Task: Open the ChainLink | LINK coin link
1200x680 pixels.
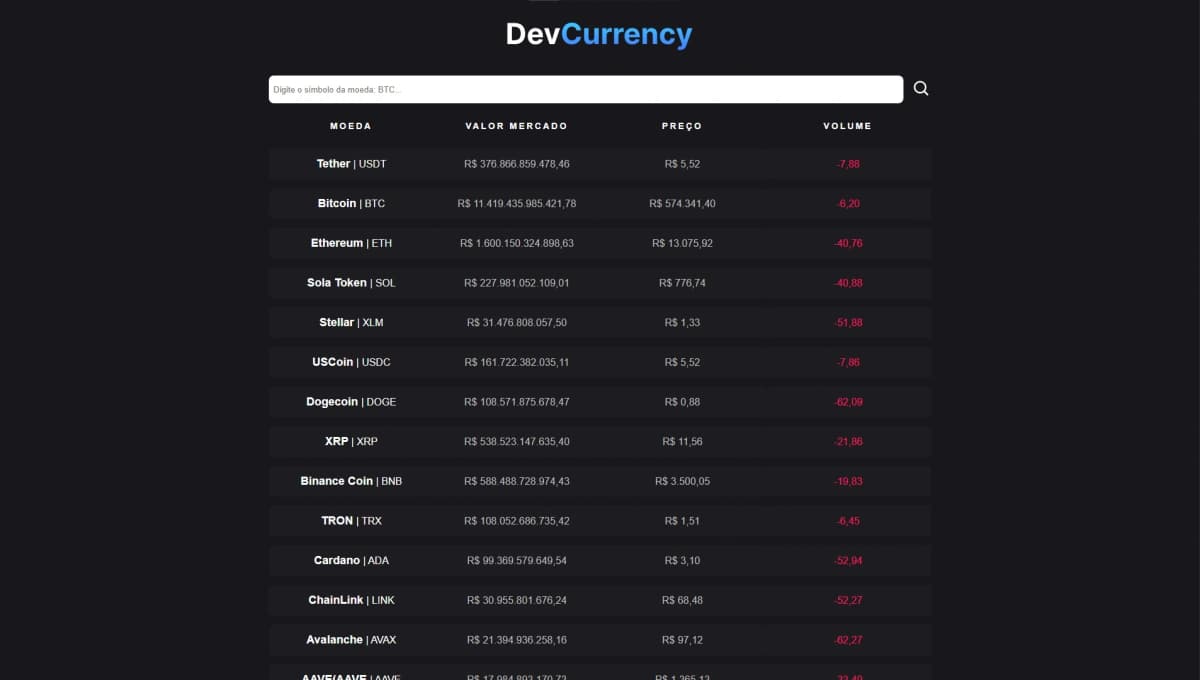Action: 351,600
